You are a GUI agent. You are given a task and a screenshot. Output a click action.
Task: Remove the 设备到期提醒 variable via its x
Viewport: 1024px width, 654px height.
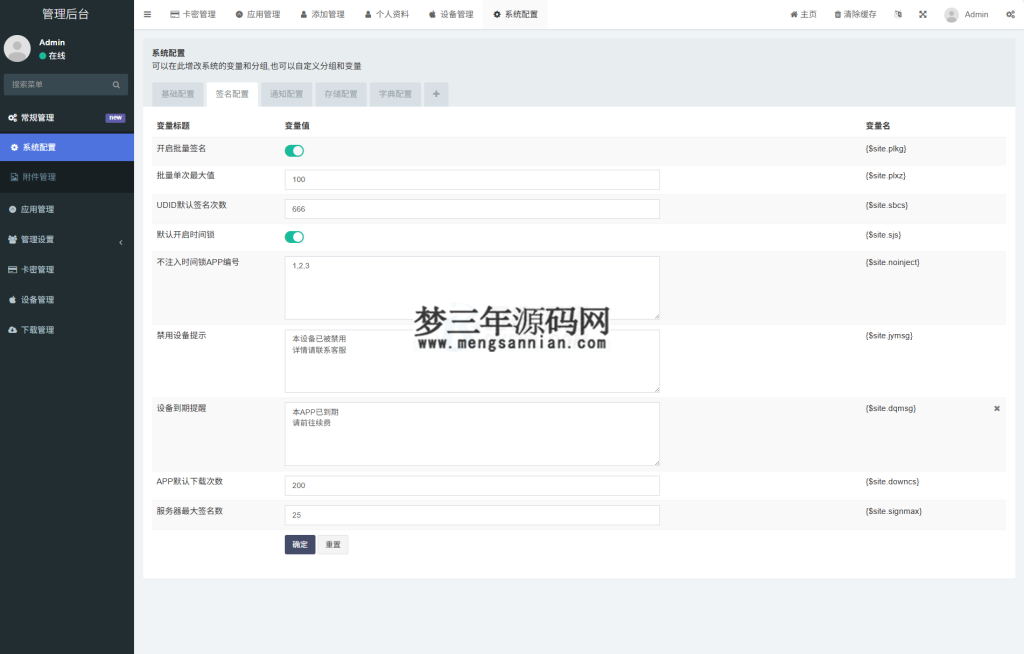click(x=996, y=408)
